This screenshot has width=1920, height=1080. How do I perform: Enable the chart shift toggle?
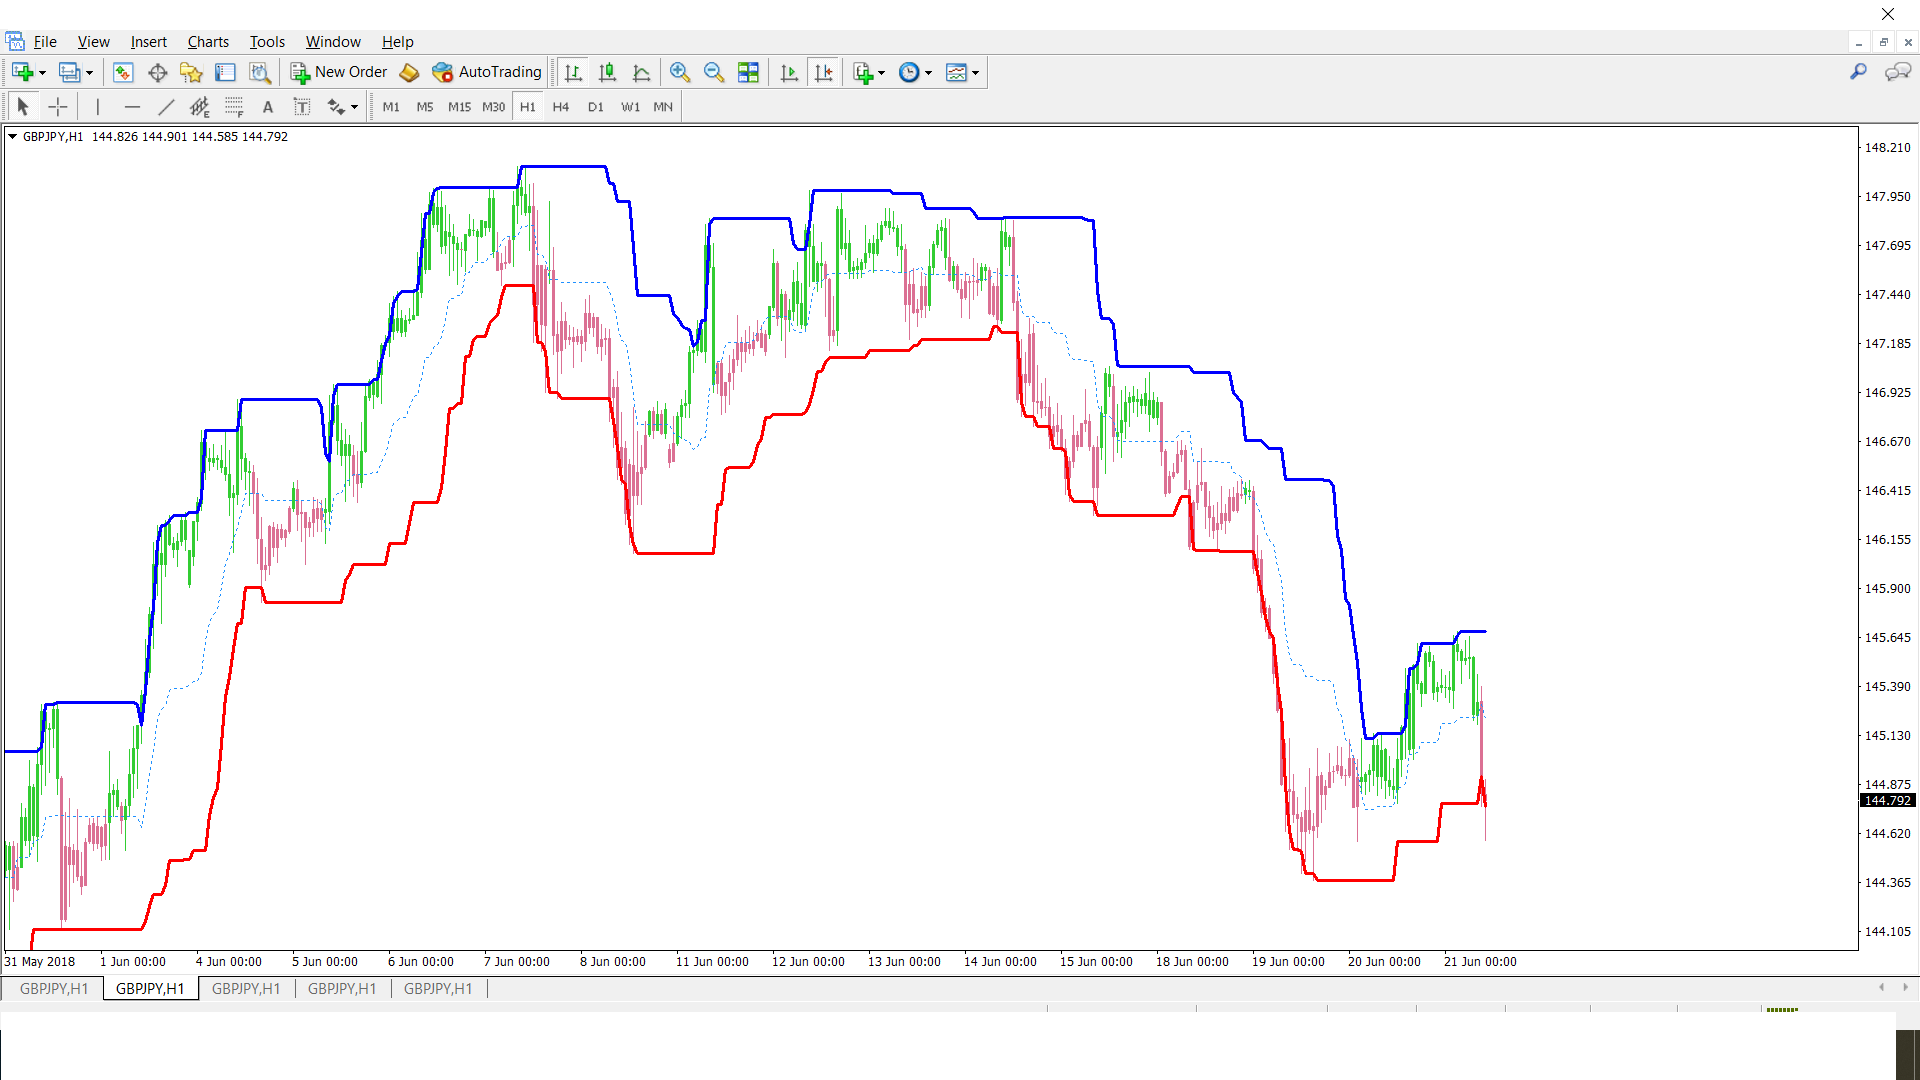point(823,72)
